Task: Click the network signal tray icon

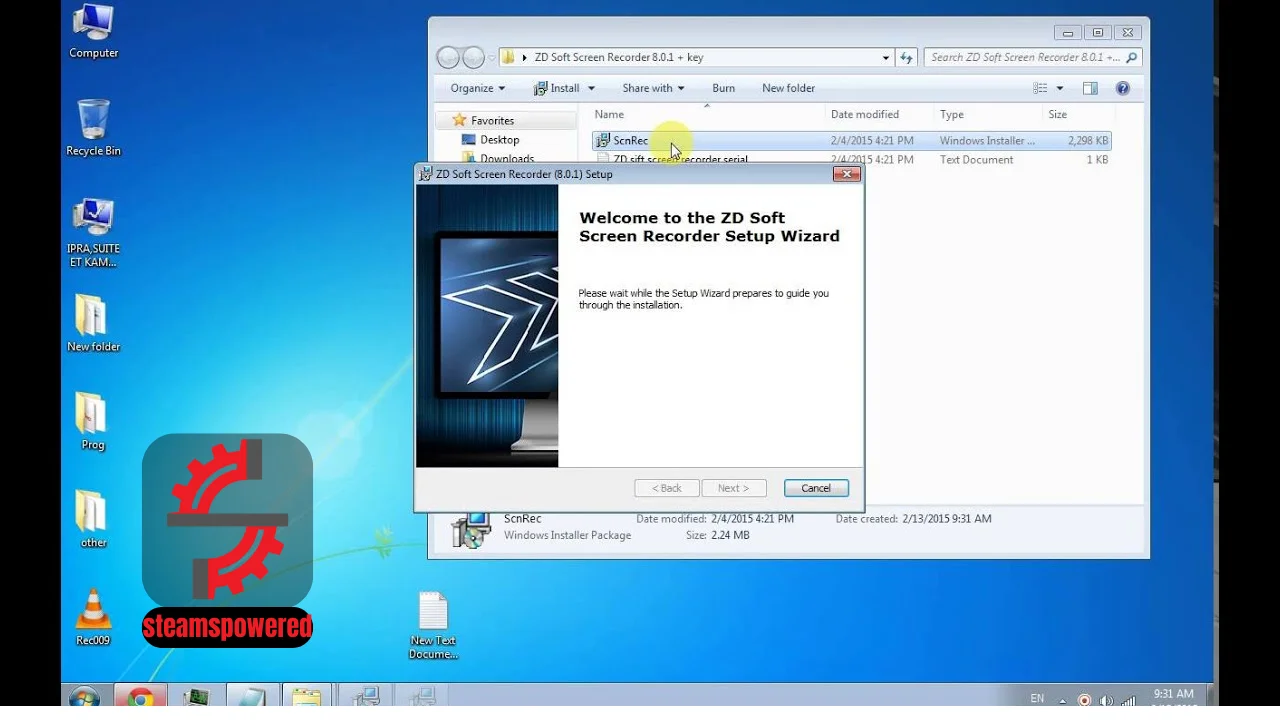Action: [1128, 700]
